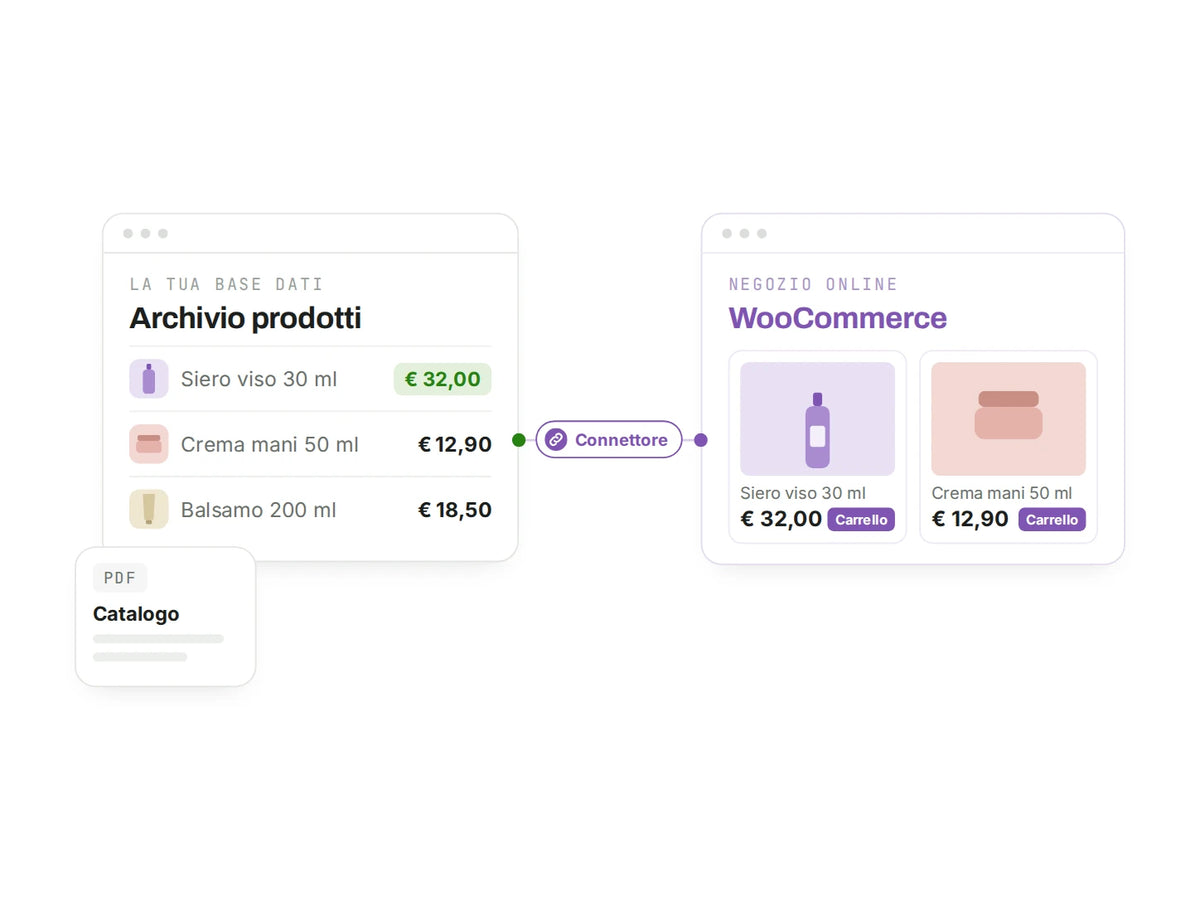The image size is (1200, 900).
Task: Click the Archivio prodotti heading
Action: point(246,319)
